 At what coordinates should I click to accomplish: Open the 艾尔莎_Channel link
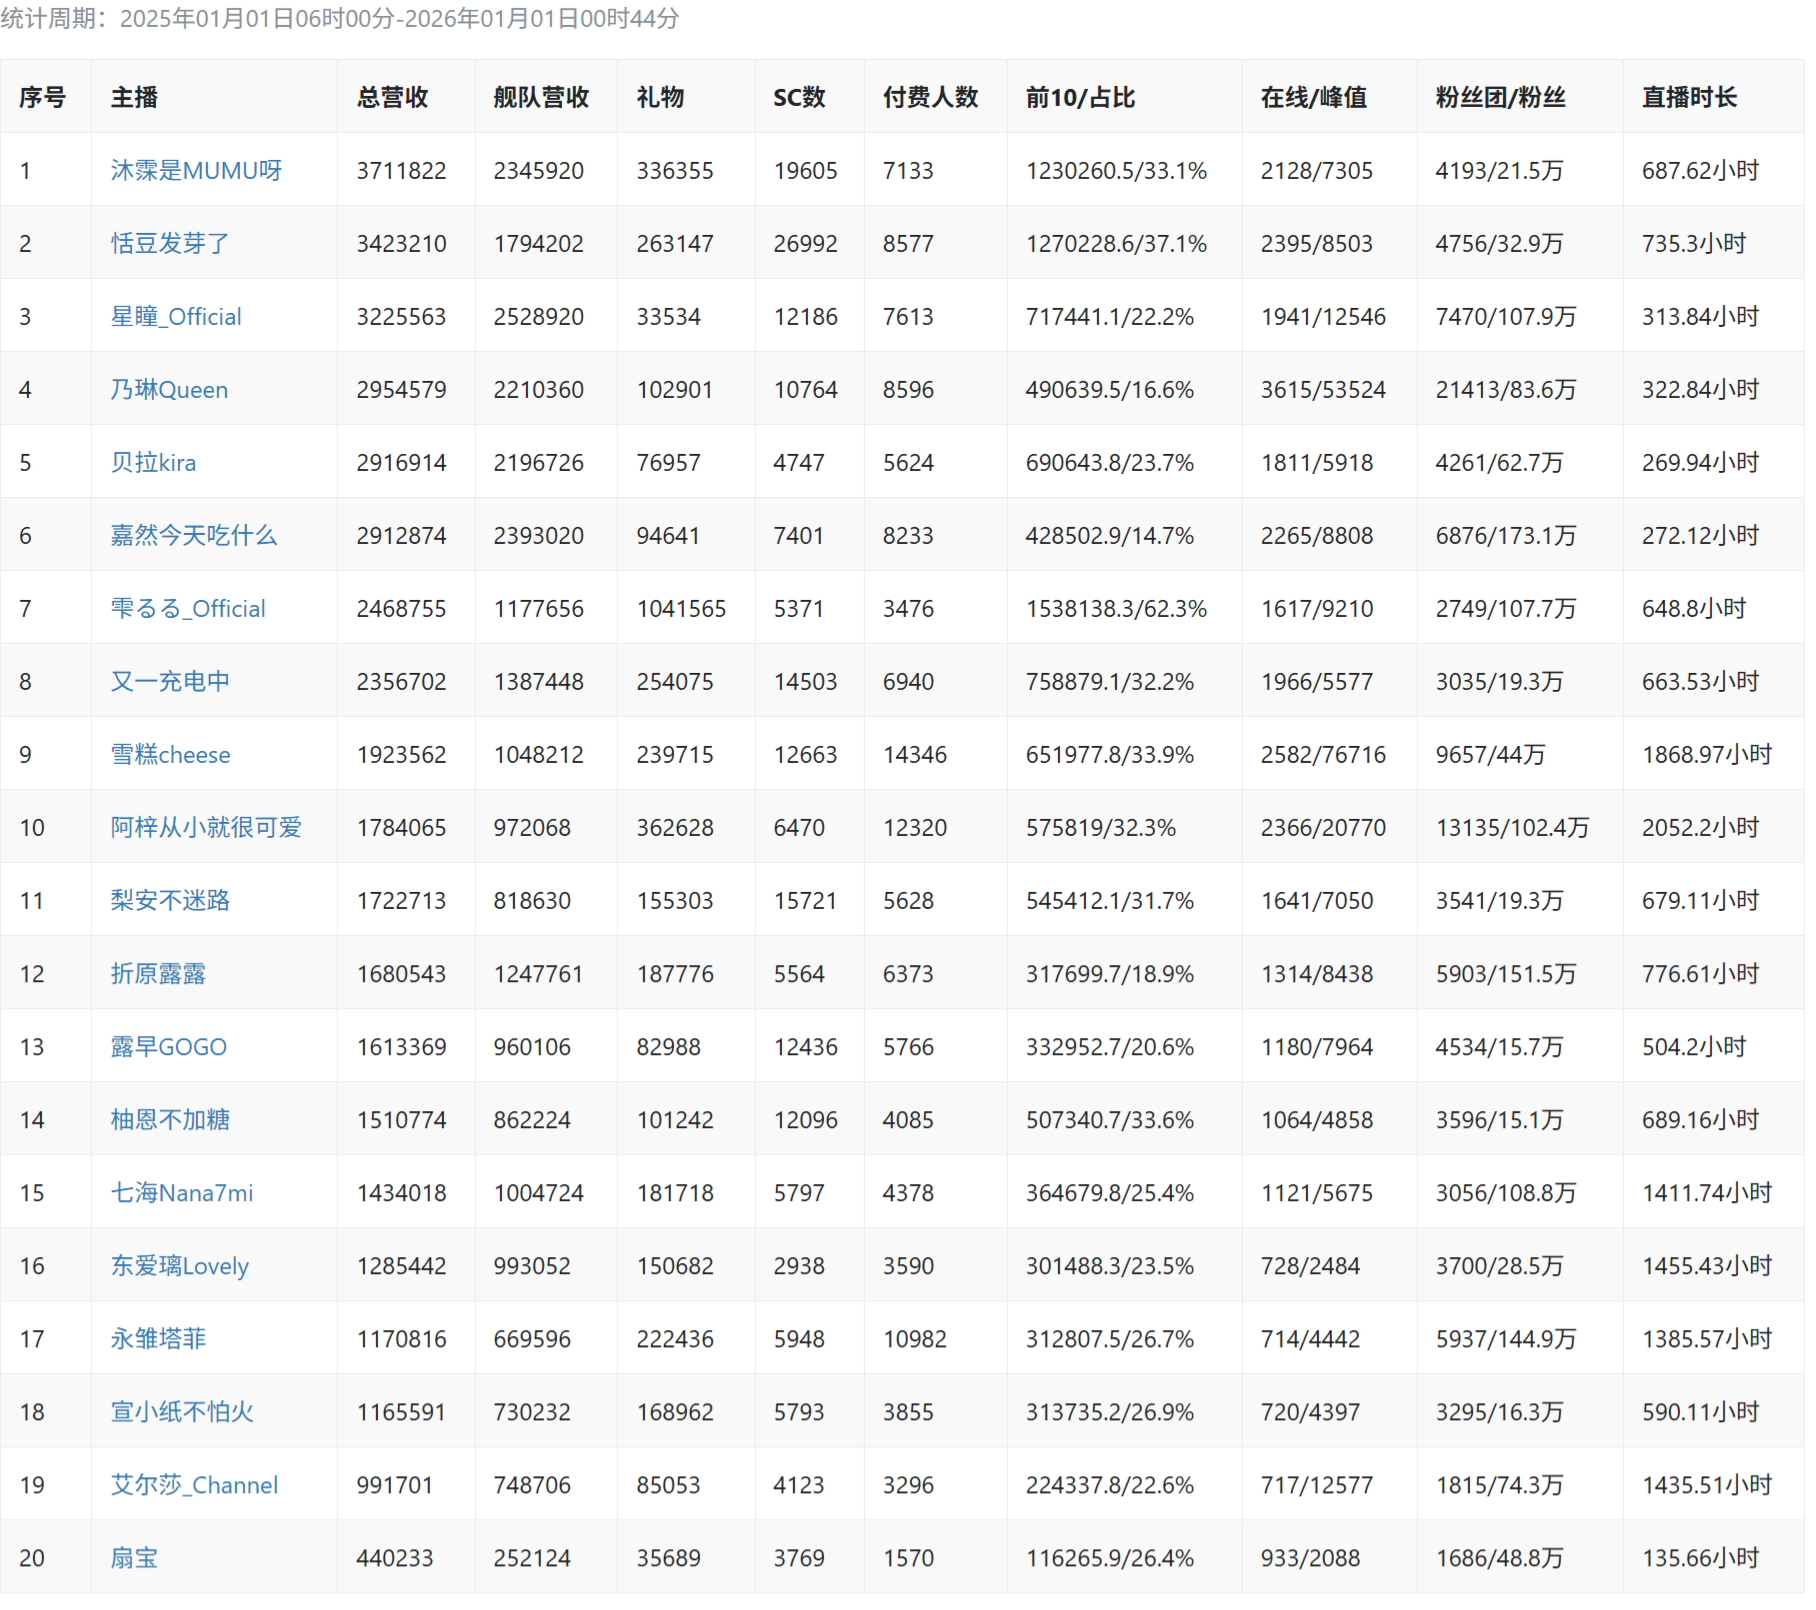tap(194, 1485)
